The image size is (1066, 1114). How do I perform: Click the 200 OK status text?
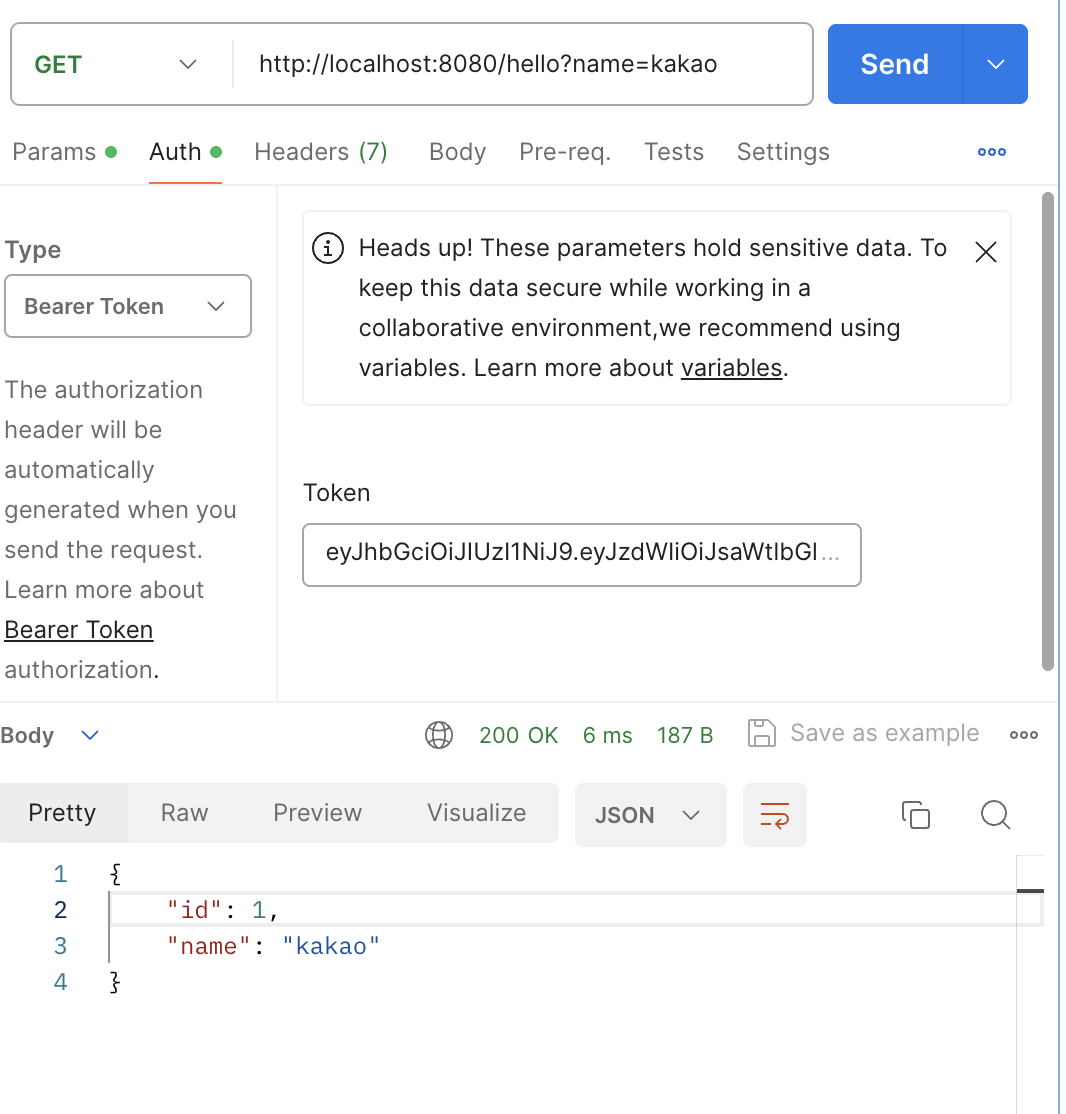(519, 735)
